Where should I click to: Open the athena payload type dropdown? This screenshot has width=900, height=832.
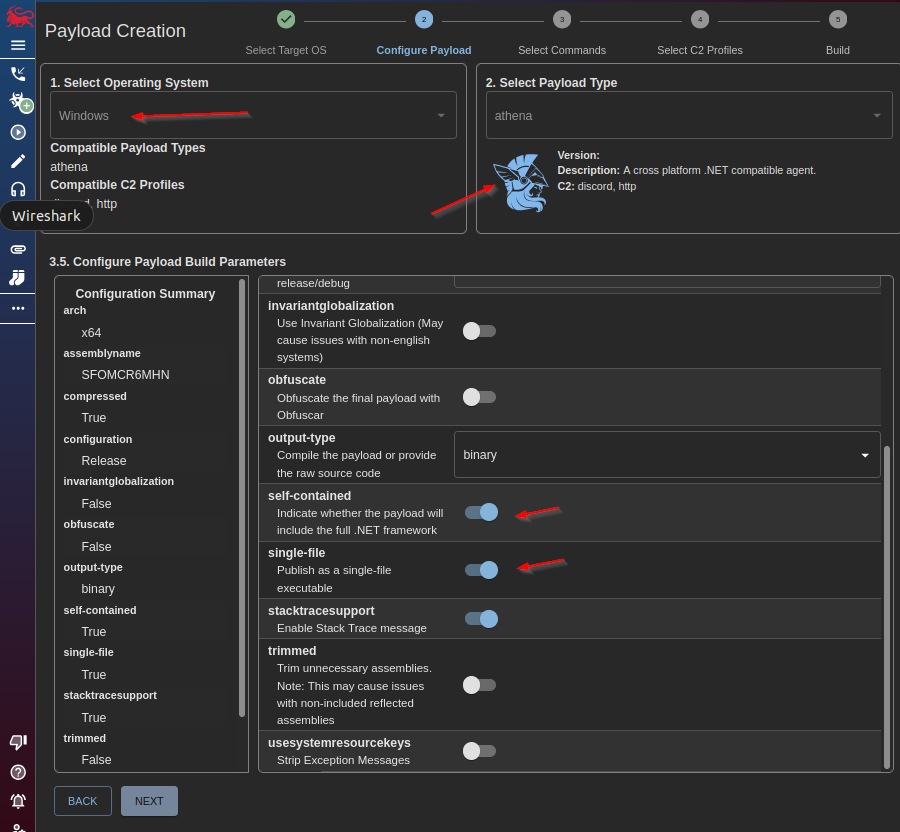point(689,115)
